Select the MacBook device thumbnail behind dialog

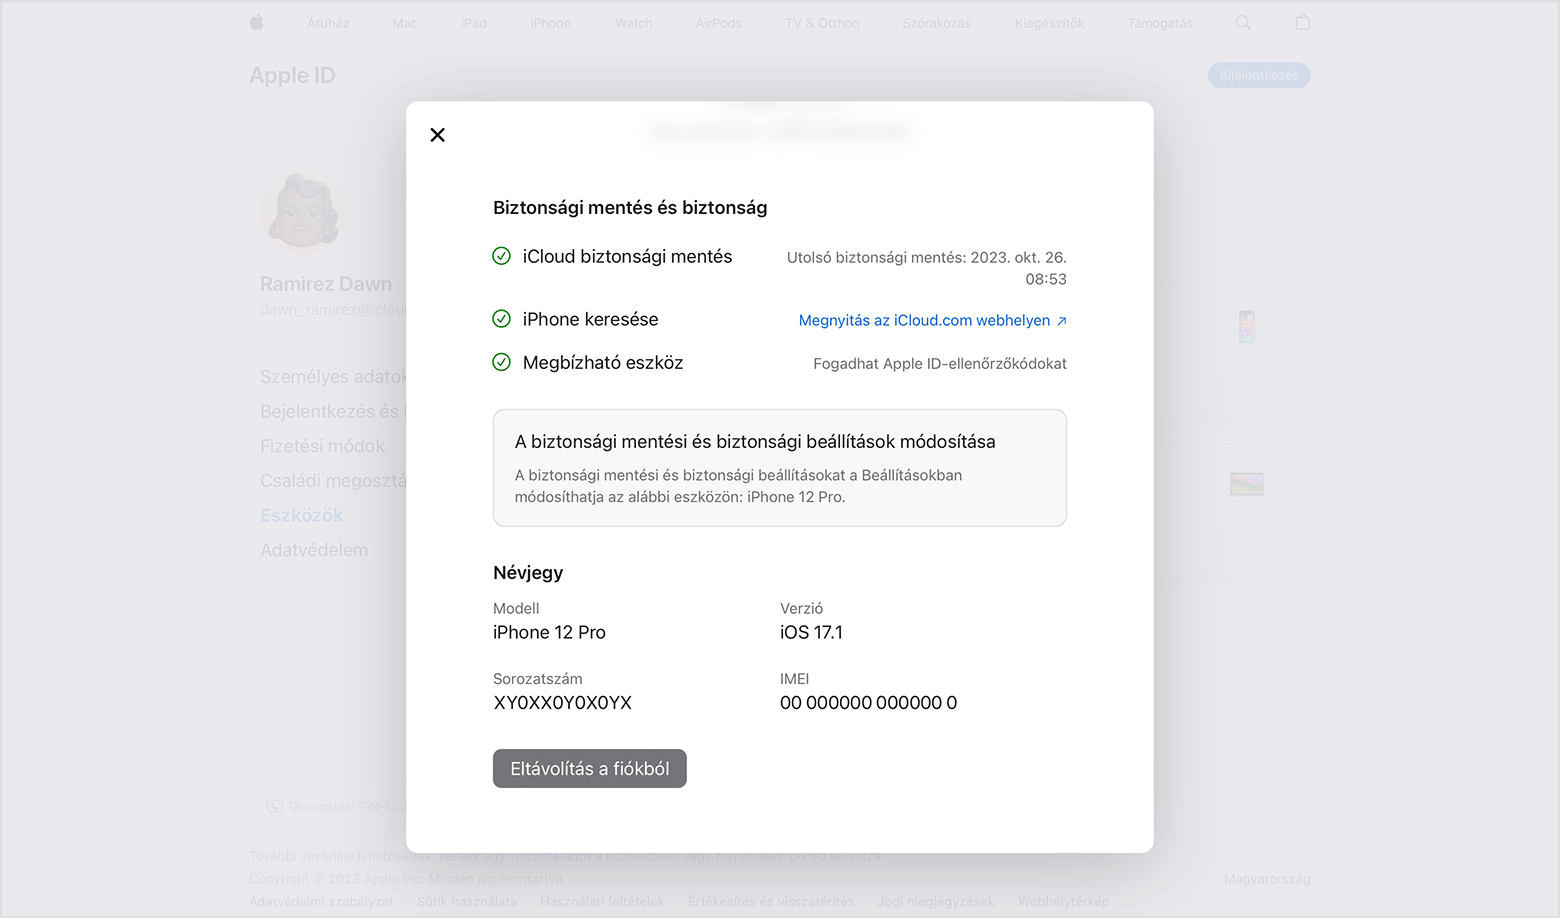[x=1246, y=484]
